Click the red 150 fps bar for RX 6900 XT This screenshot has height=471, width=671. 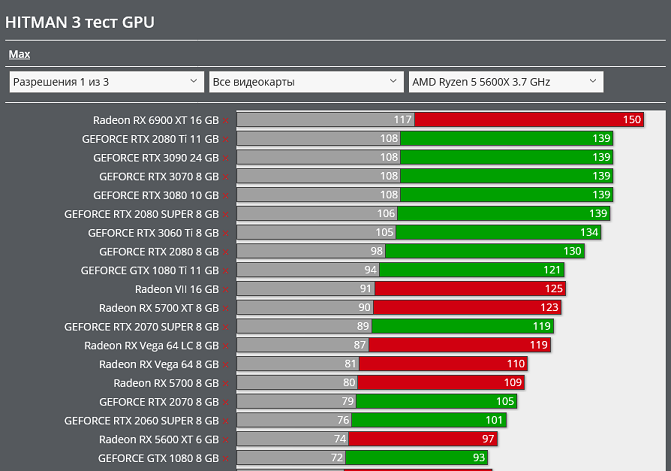[x=529, y=119]
